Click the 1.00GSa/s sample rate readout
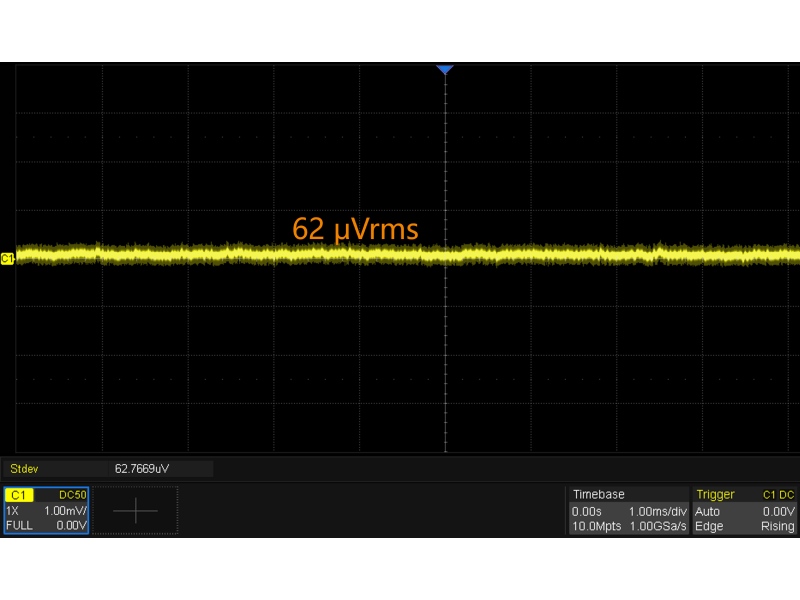800x600 pixels. coord(658,526)
